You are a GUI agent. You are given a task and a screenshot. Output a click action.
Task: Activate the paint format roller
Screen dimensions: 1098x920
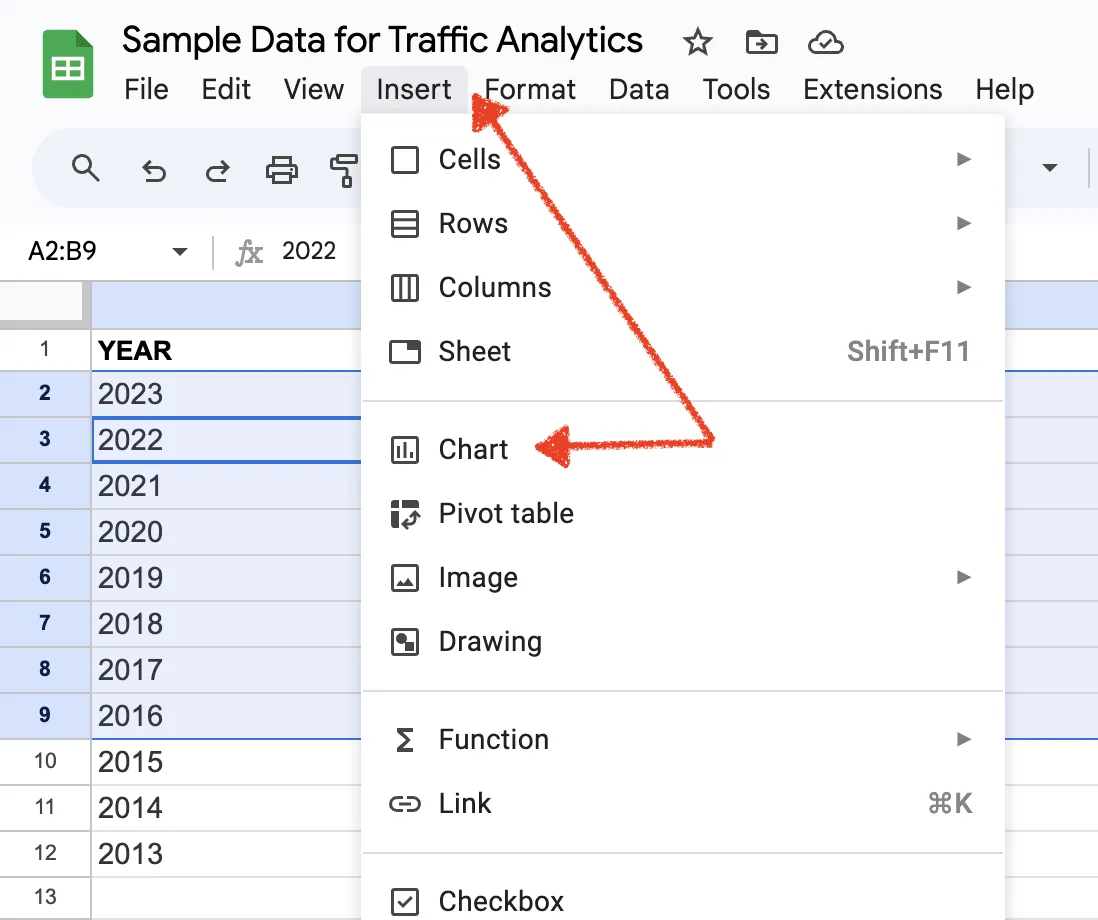344,170
